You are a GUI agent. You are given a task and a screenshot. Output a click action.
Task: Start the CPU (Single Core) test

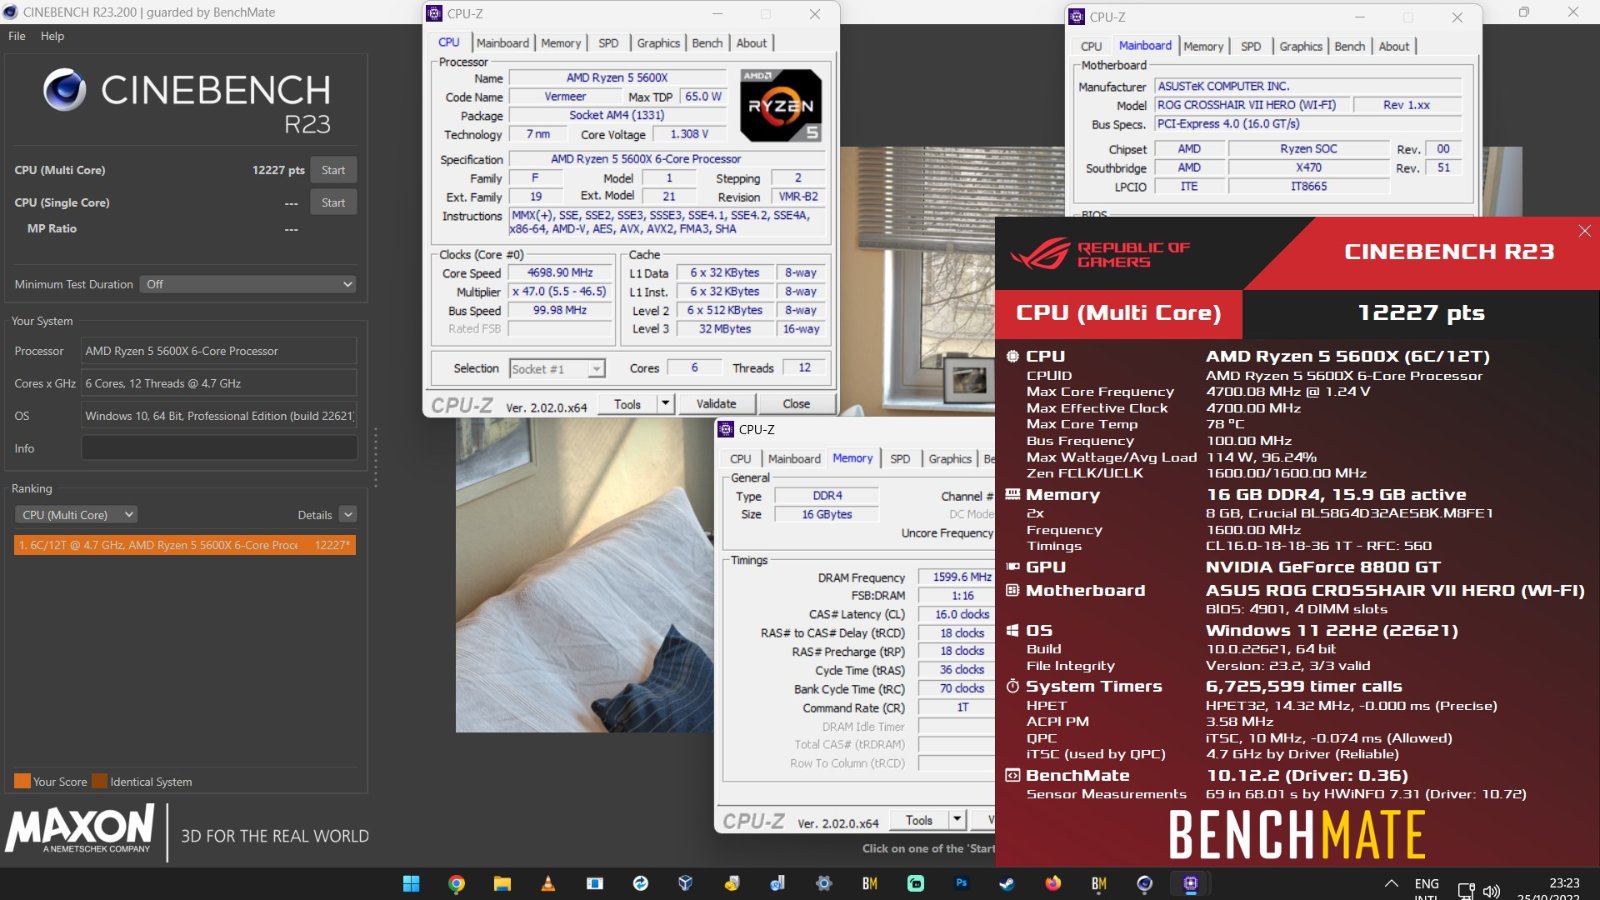pyautogui.click(x=333, y=202)
